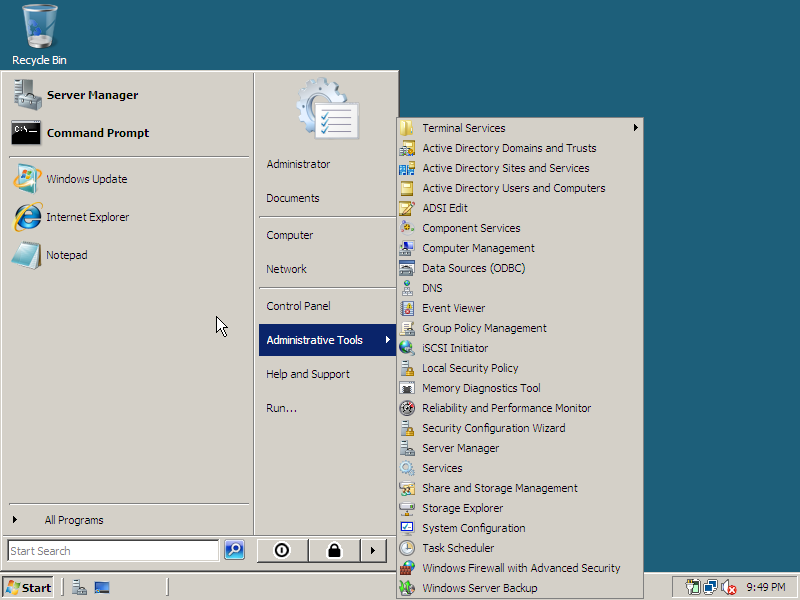
Task: Open Network from Start menu
Action: pyautogui.click(x=327, y=269)
